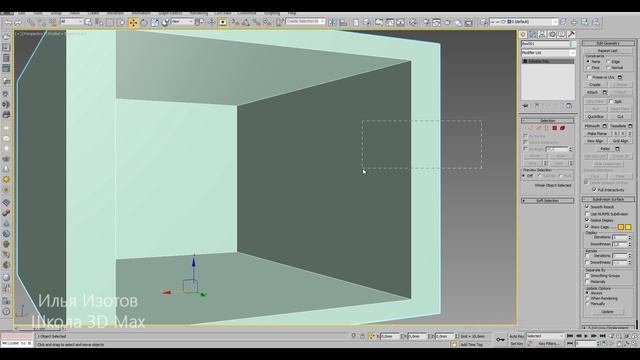The height and width of the screenshot is (360, 640).
Task: Select Polygon sub-object level icon
Action: coord(554,128)
